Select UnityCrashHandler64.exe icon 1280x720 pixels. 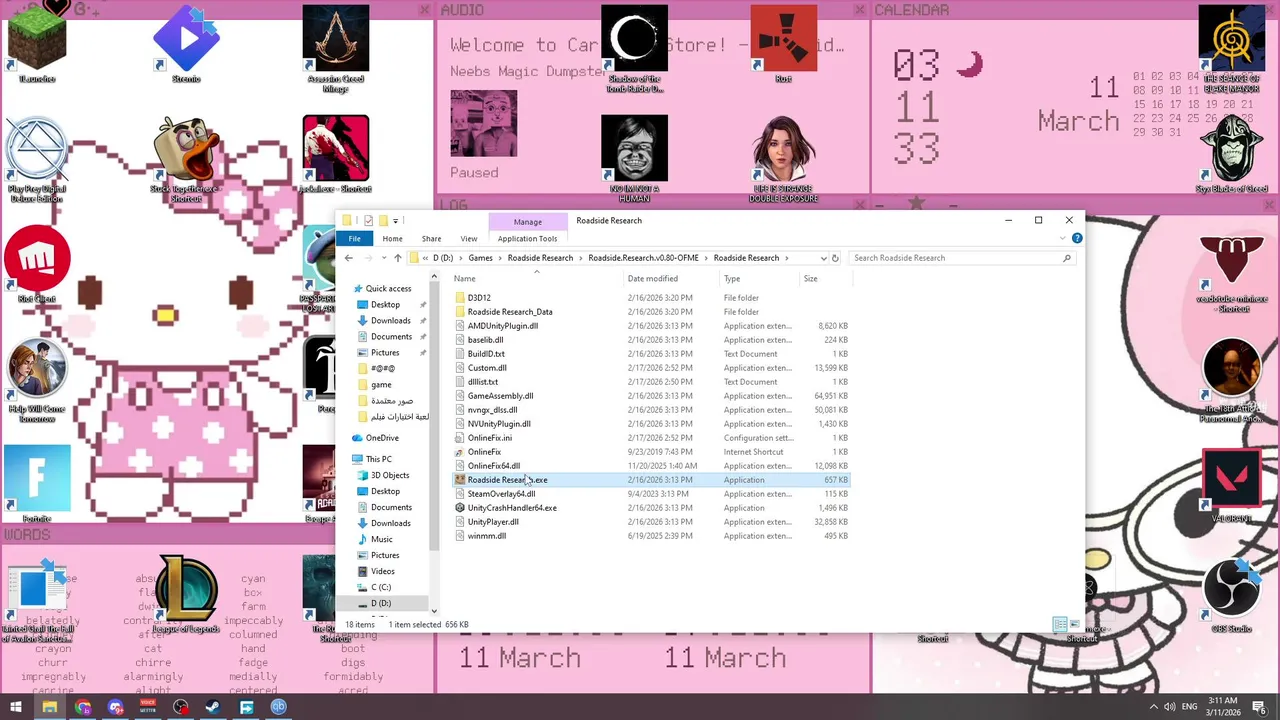tap(460, 508)
